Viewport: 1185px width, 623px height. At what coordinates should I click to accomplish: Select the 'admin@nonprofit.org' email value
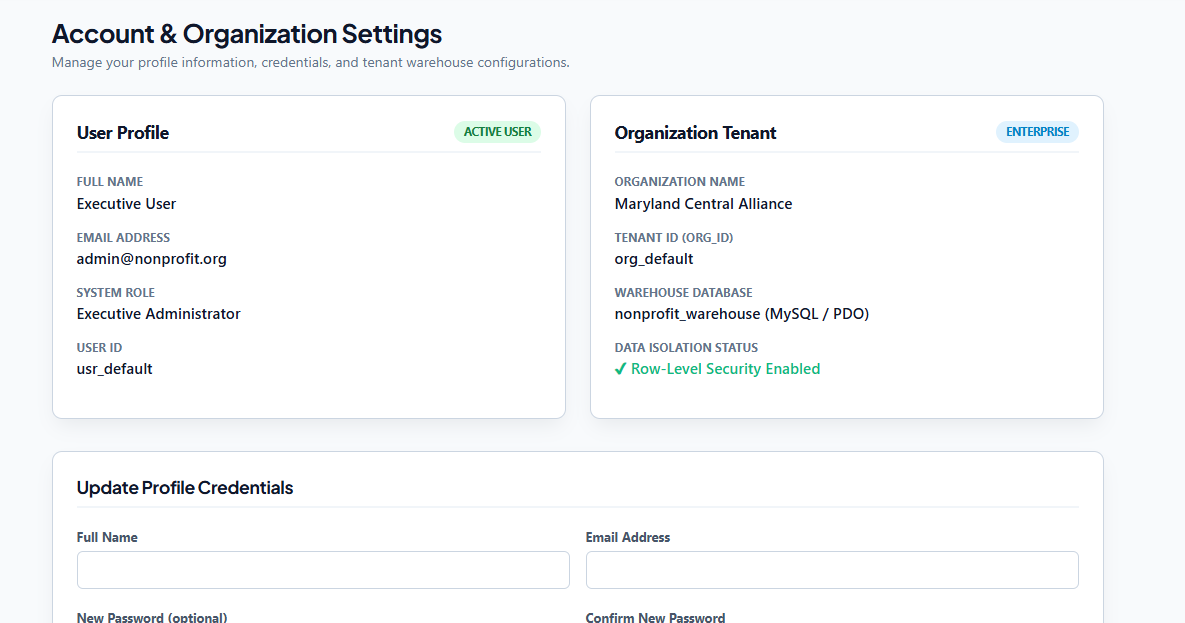tap(151, 259)
